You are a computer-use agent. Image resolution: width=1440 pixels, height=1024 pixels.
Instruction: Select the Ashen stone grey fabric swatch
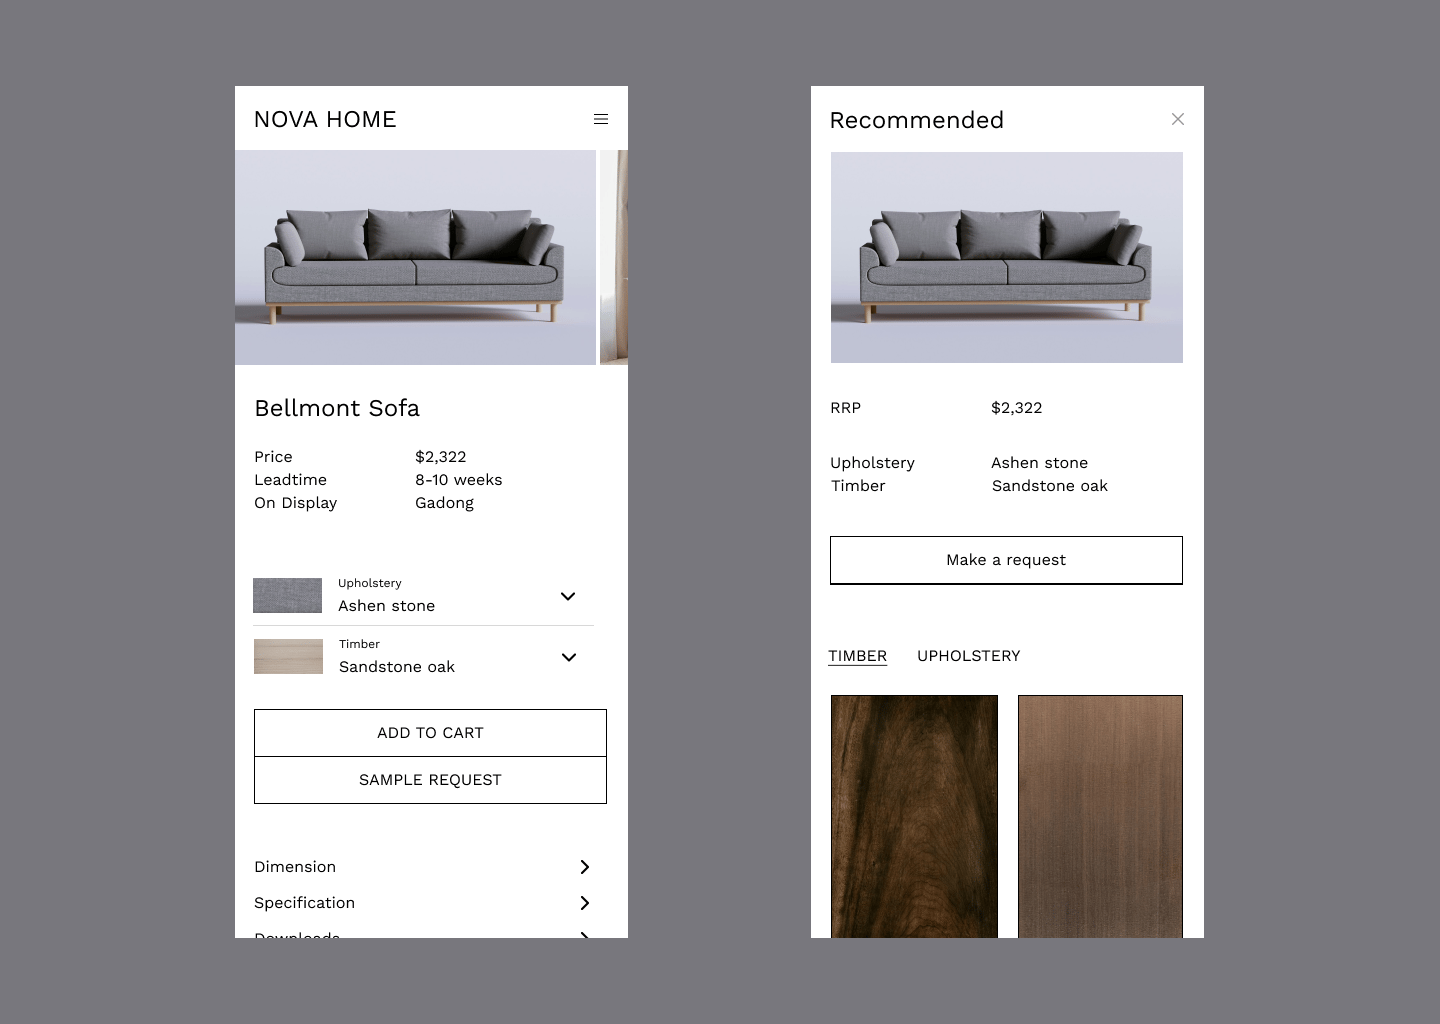288,595
